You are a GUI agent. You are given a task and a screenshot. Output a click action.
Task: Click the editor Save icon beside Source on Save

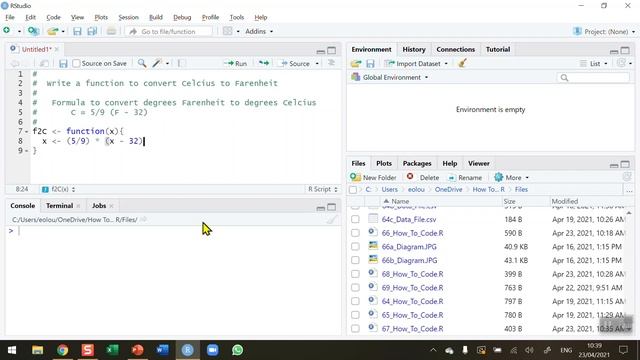[x=63, y=64]
